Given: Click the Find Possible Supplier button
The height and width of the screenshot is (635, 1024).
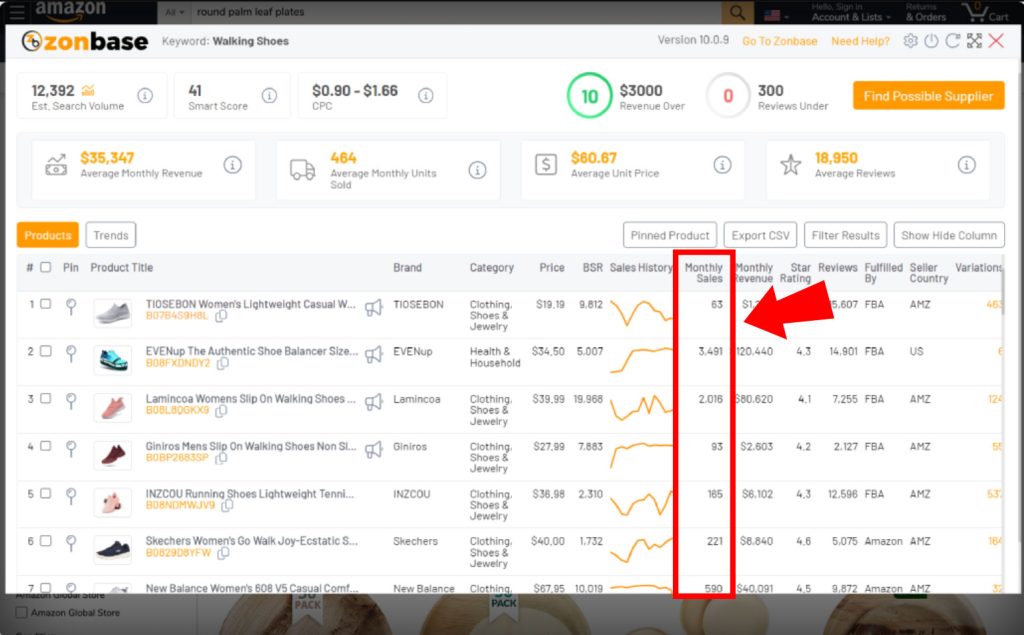Looking at the screenshot, I should 928,96.
